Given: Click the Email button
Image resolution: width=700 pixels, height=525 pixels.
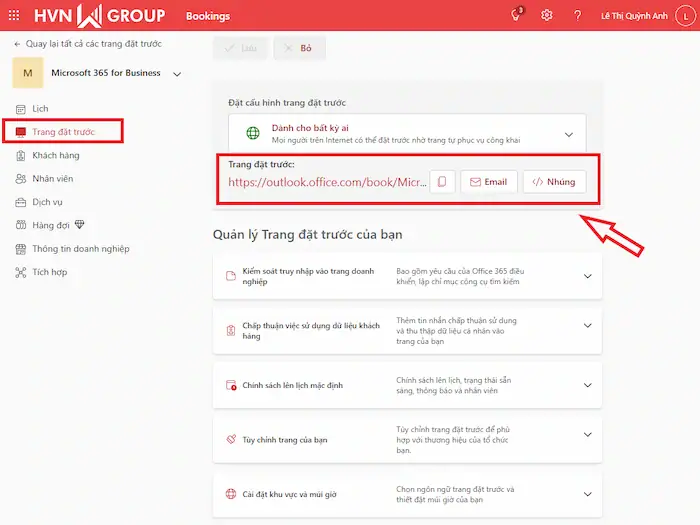Looking at the screenshot, I should point(489,182).
